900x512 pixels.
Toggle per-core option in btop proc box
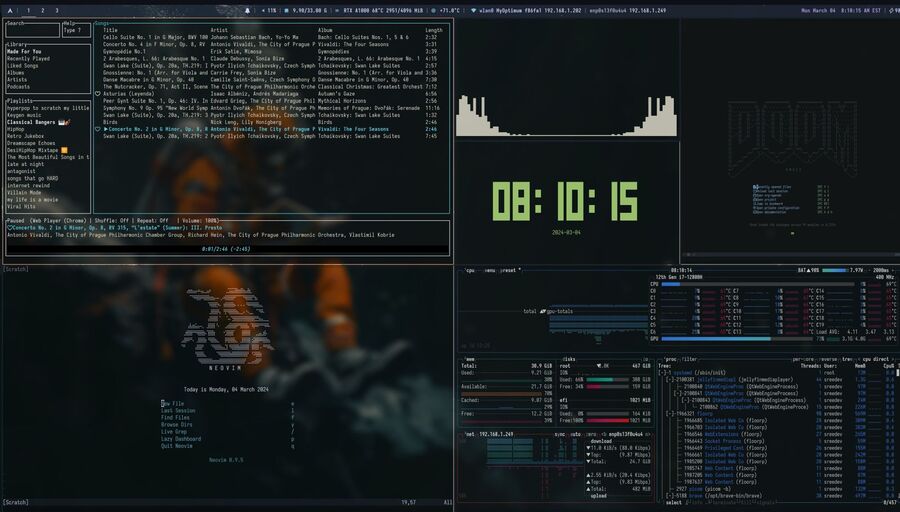pyautogui.click(x=804, y=359)
